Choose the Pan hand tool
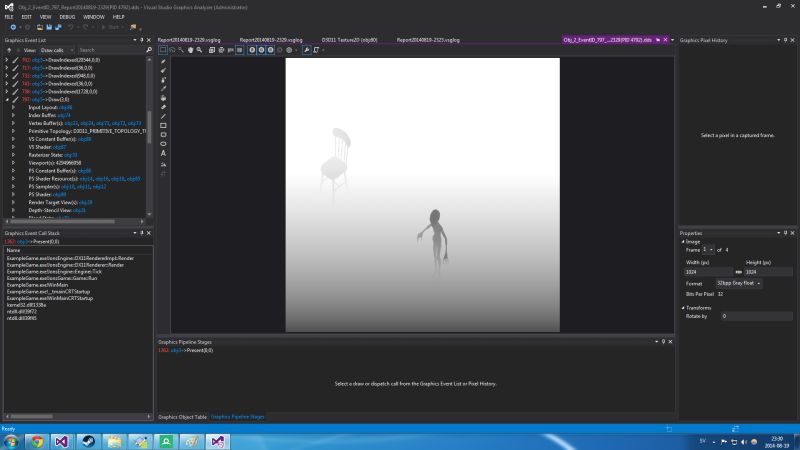The image size is (800, 450). [x=190, y=50]
